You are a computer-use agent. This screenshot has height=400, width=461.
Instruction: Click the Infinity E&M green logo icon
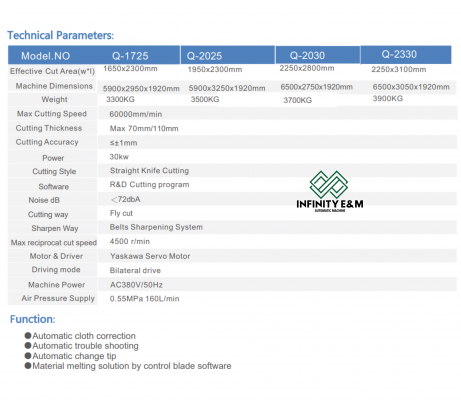point(329,185)
